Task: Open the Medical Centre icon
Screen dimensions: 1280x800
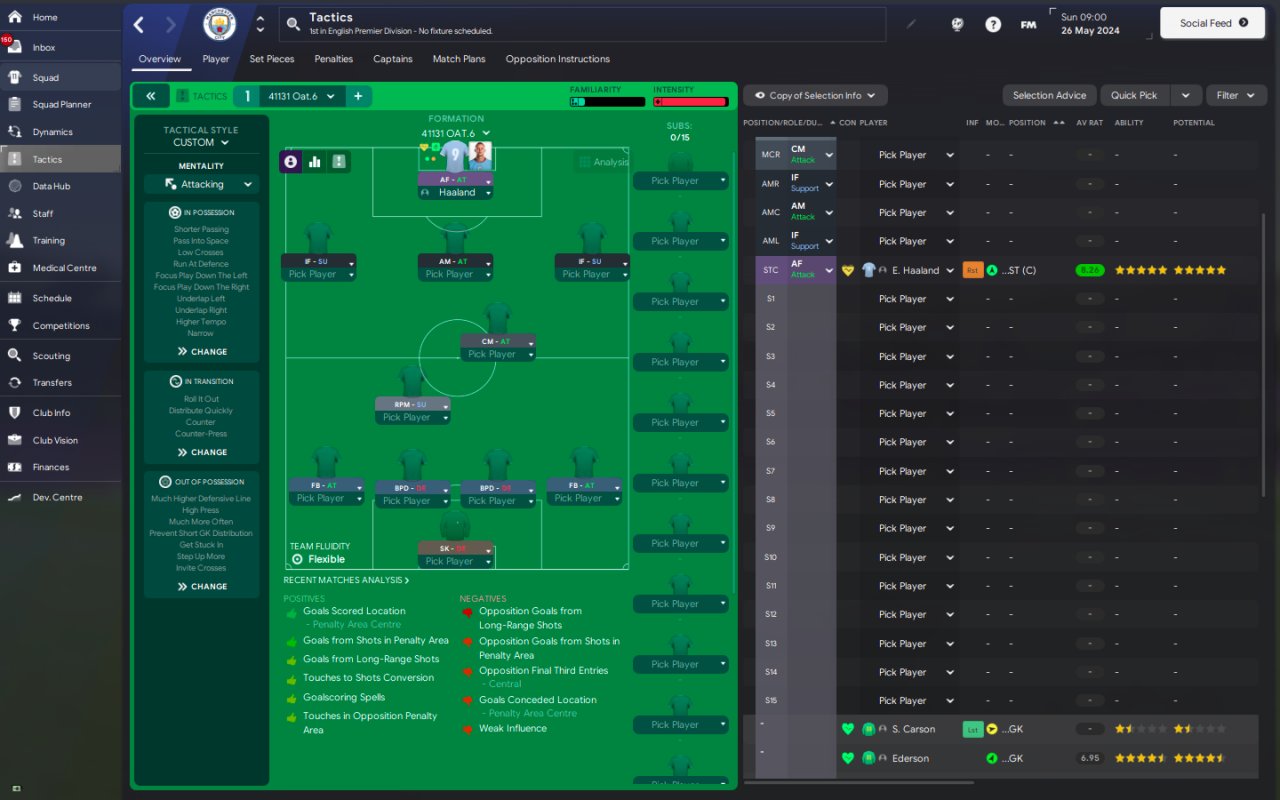Action: pos(14,268)
